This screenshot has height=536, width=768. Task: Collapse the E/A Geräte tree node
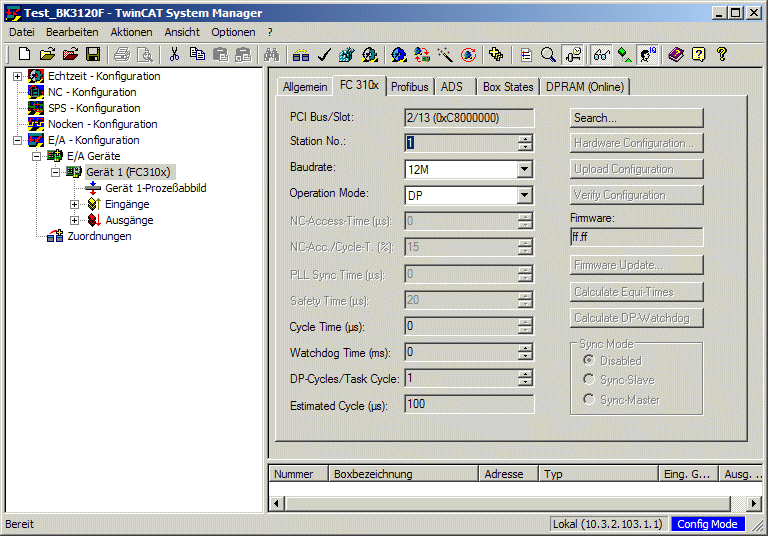tap(36, 156)
